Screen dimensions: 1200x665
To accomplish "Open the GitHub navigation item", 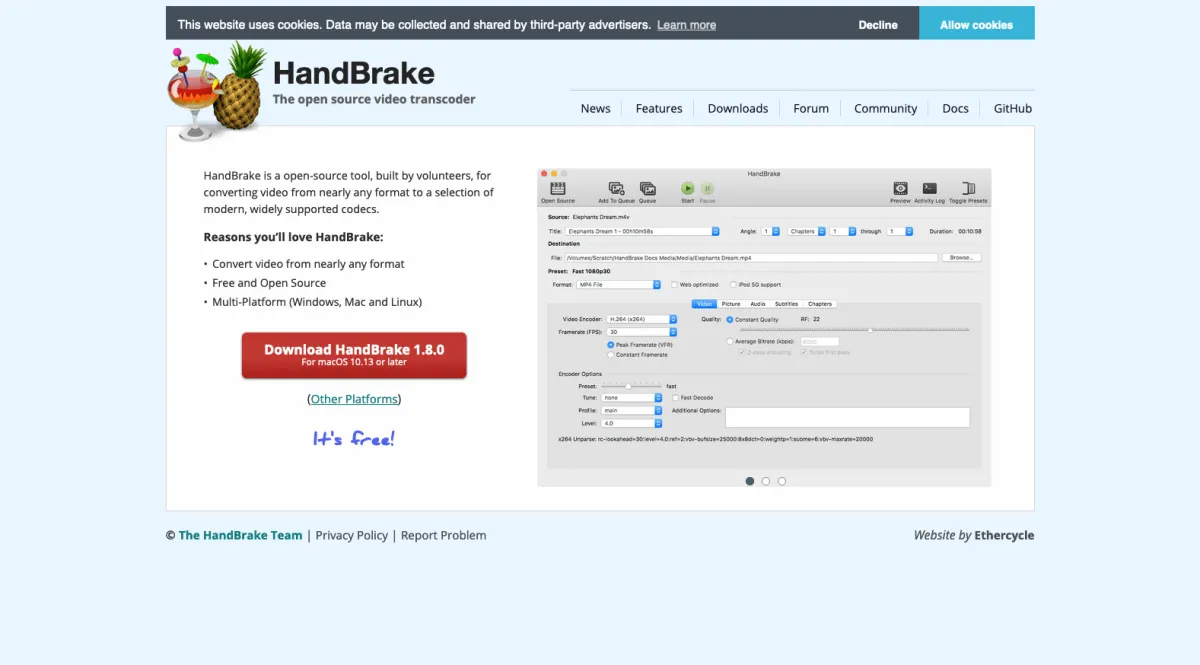I will click(1013, 108).
